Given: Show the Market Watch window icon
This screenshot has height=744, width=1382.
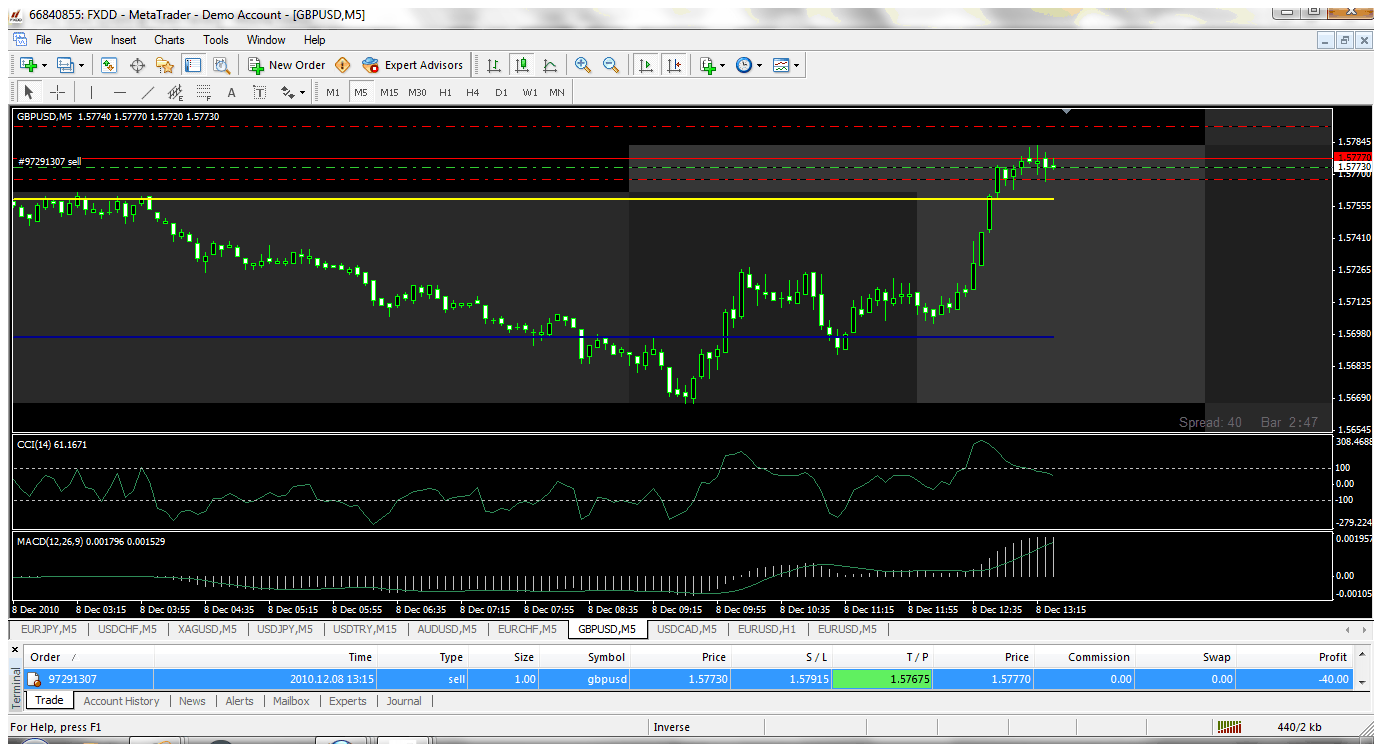Looking at the screenshot, I should 109,65.
